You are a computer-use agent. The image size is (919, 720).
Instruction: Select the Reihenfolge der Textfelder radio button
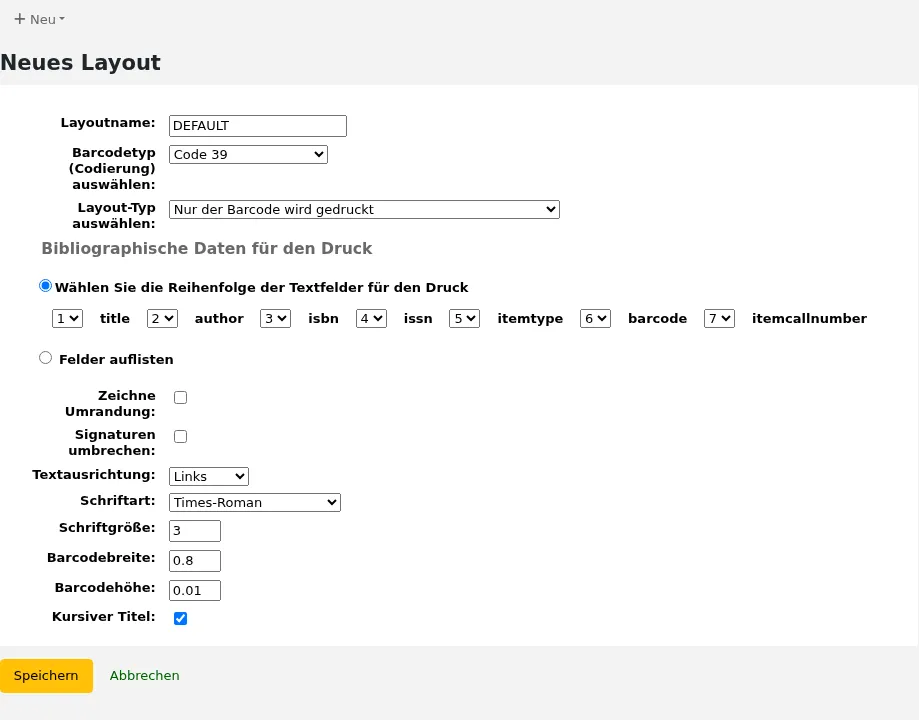coord(45,286)
